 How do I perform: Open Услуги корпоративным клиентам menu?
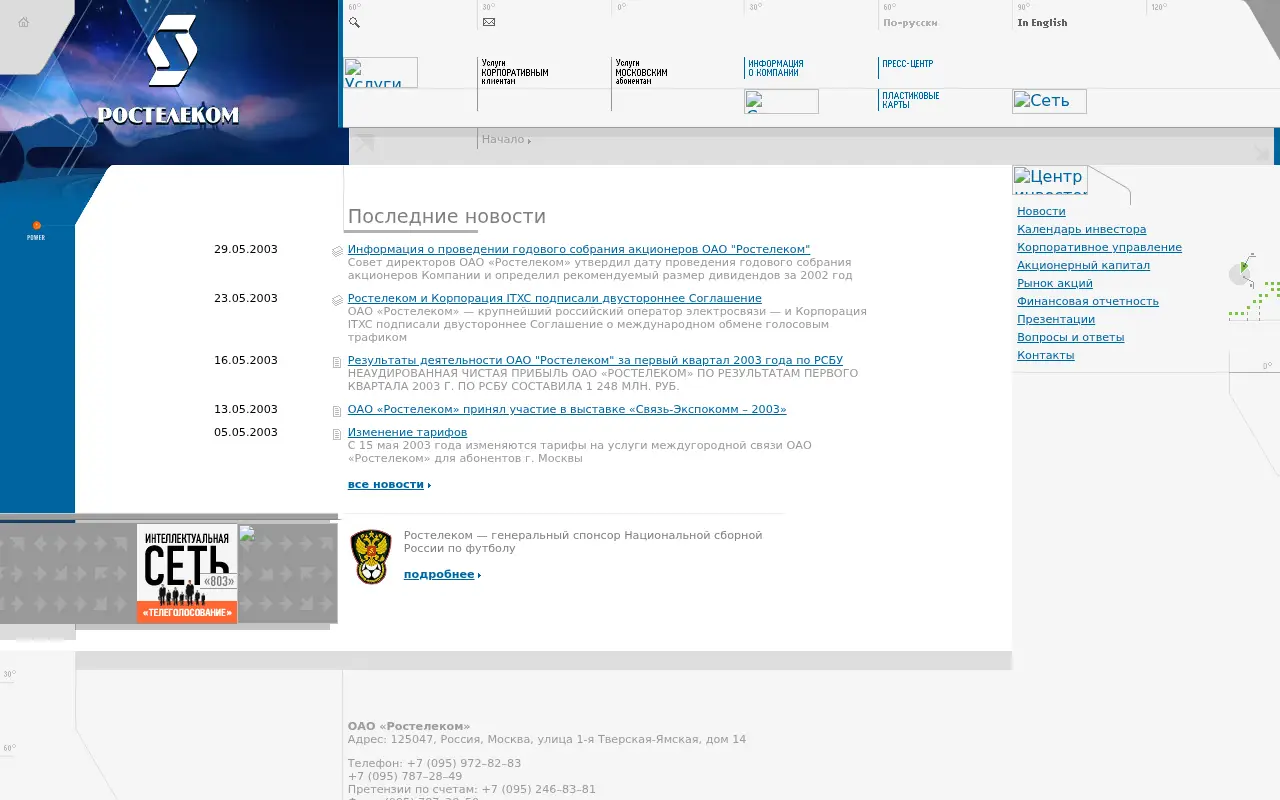pyautogui.click(x=514, y=71)
